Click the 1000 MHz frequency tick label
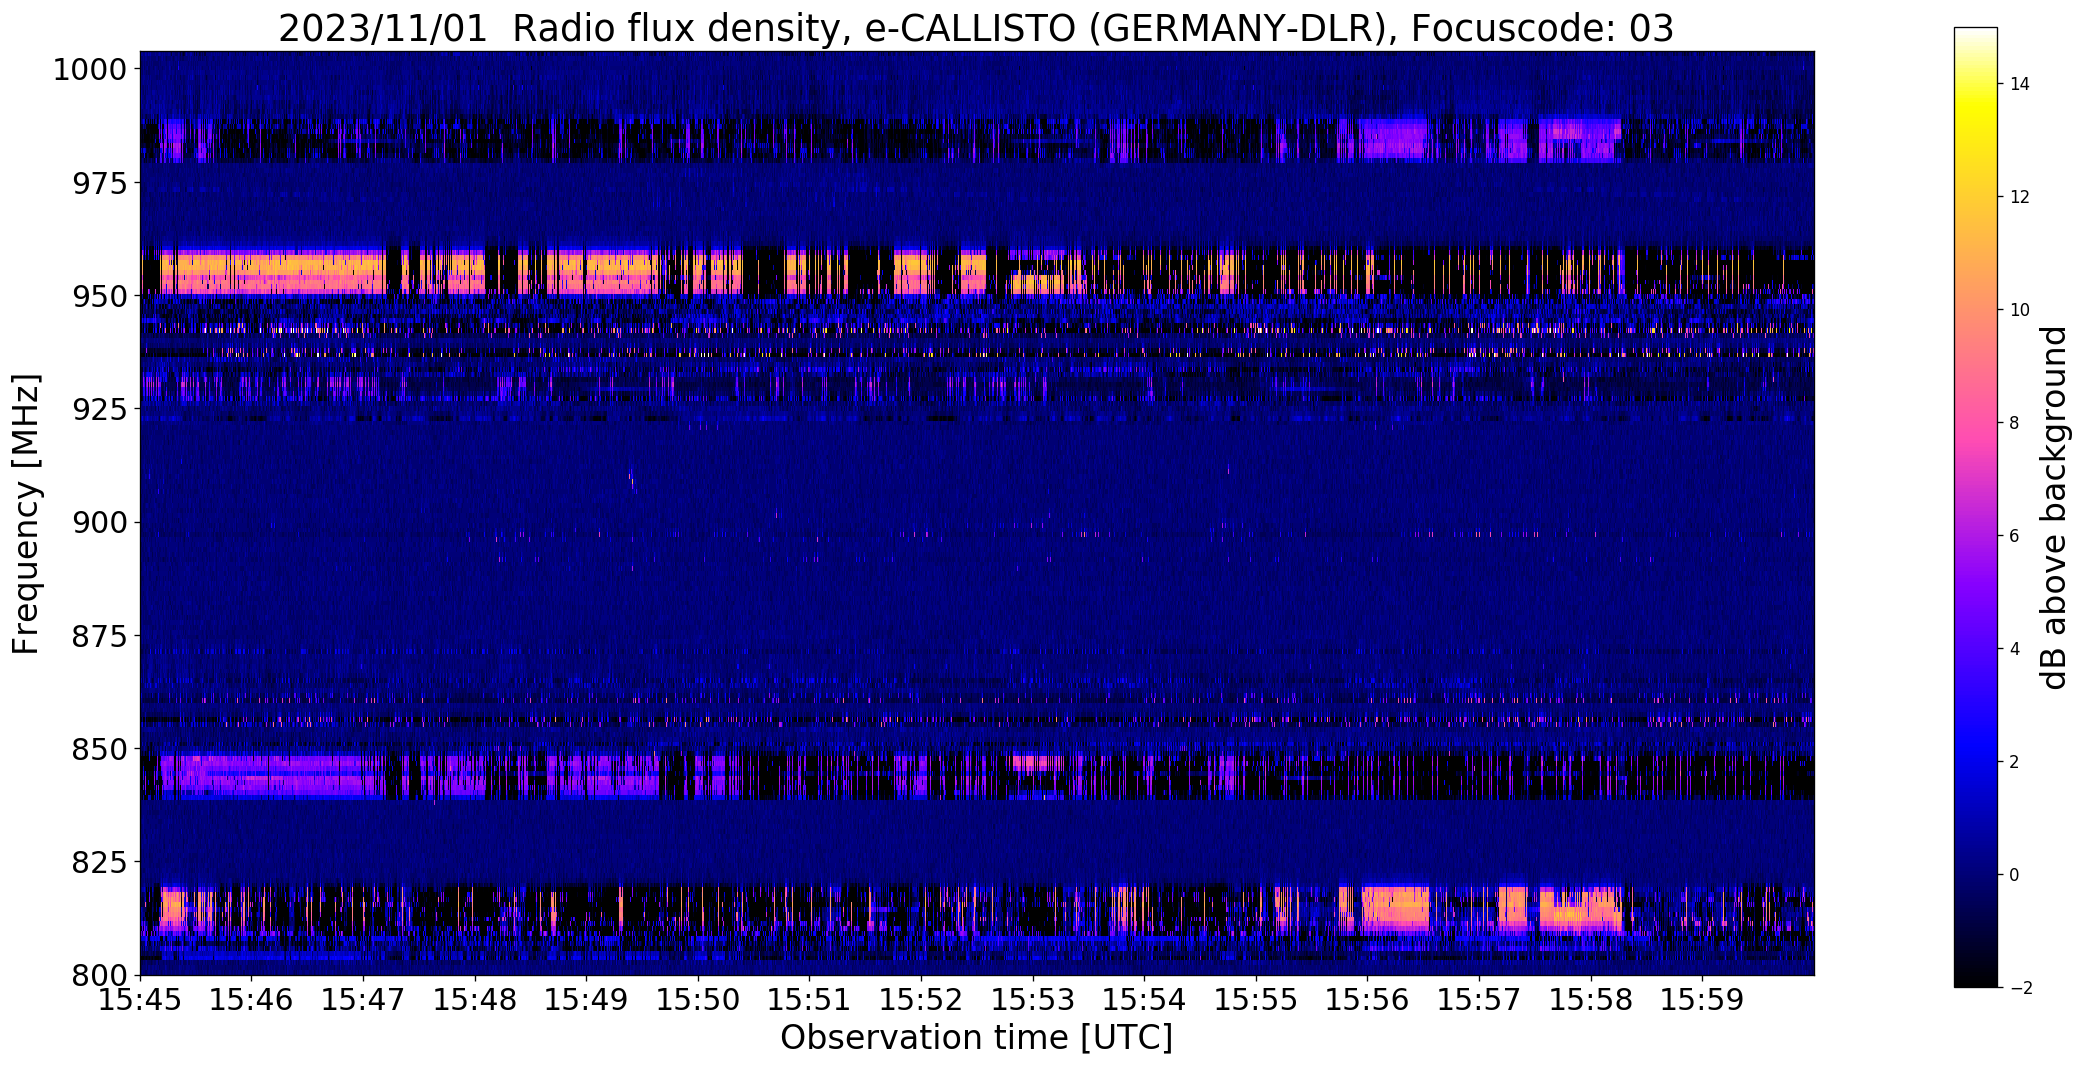Viewport: 2085px width, 1067px height. pos(90,70)
